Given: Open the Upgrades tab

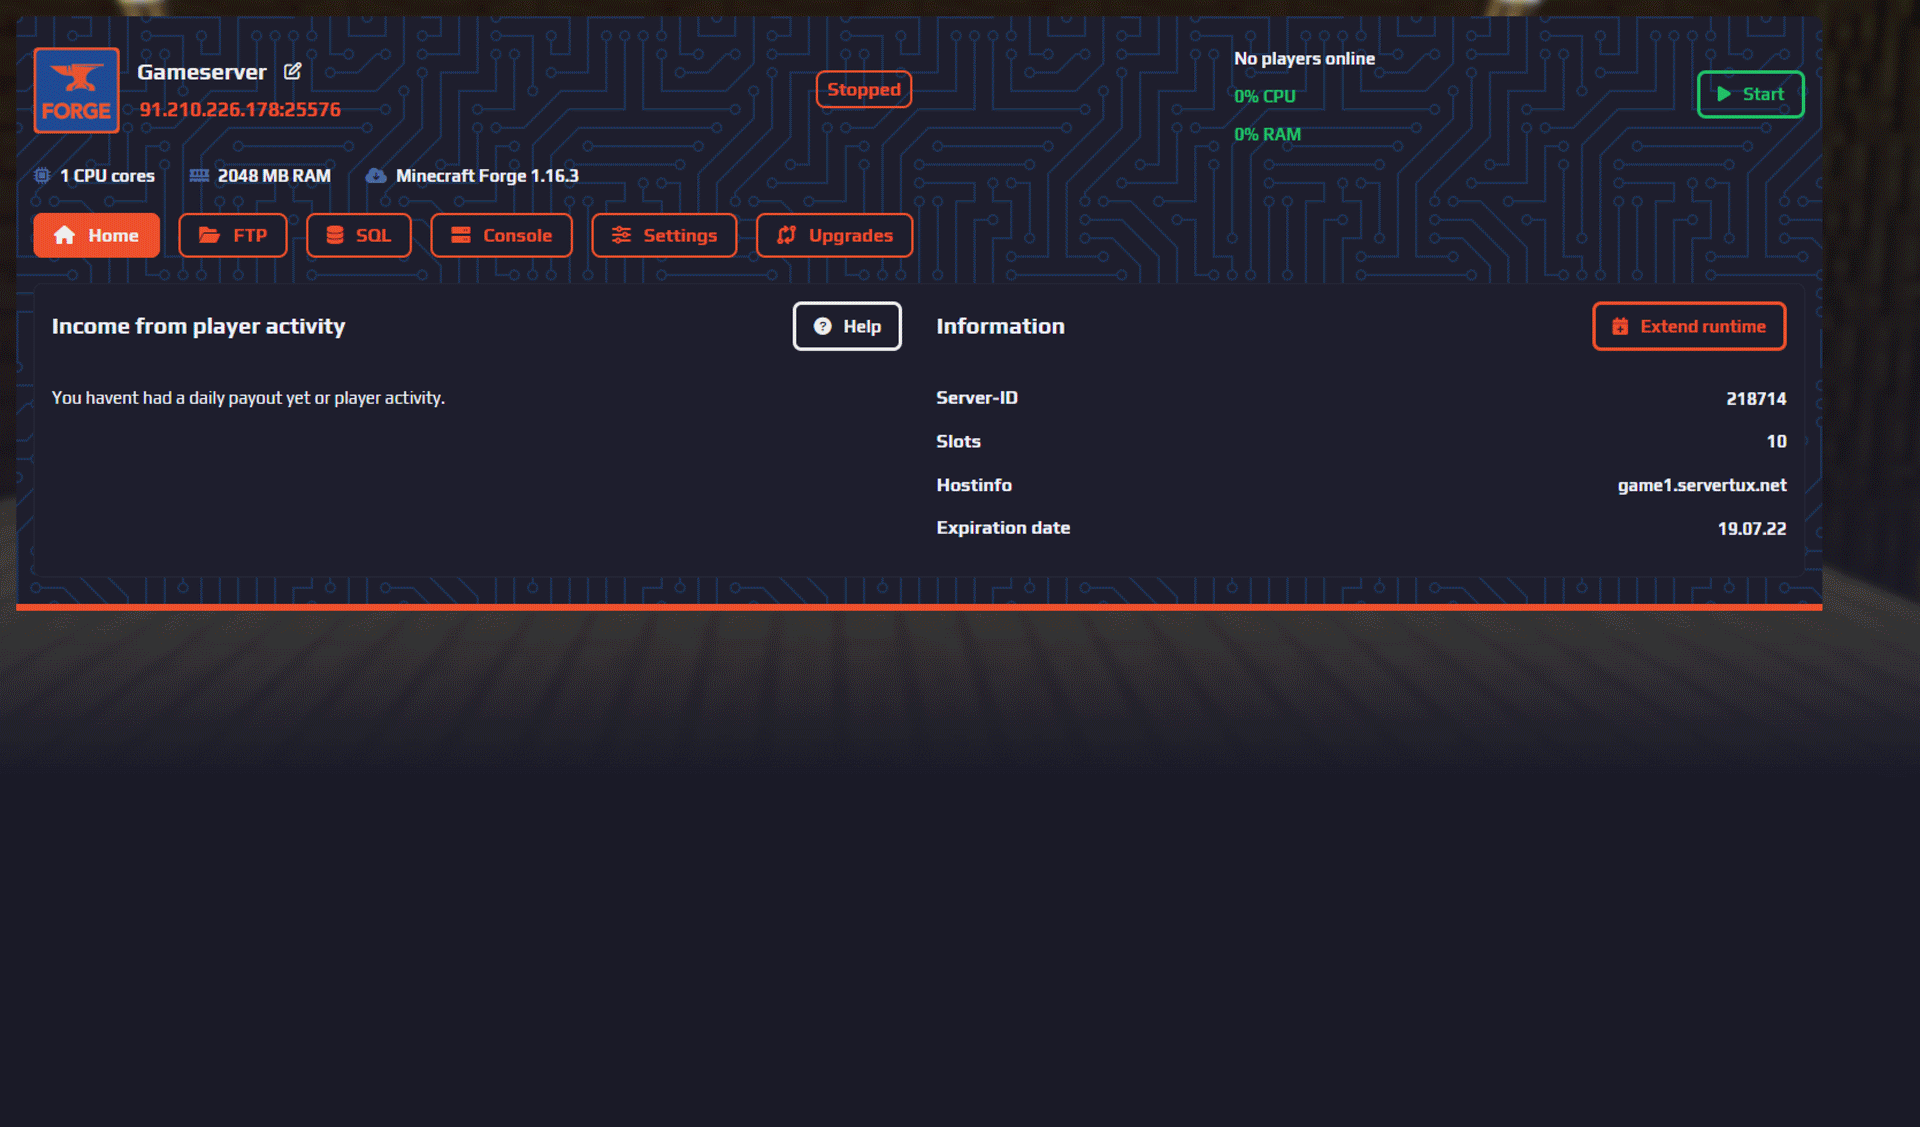Looking at the screenshot, I should point(834,235).
